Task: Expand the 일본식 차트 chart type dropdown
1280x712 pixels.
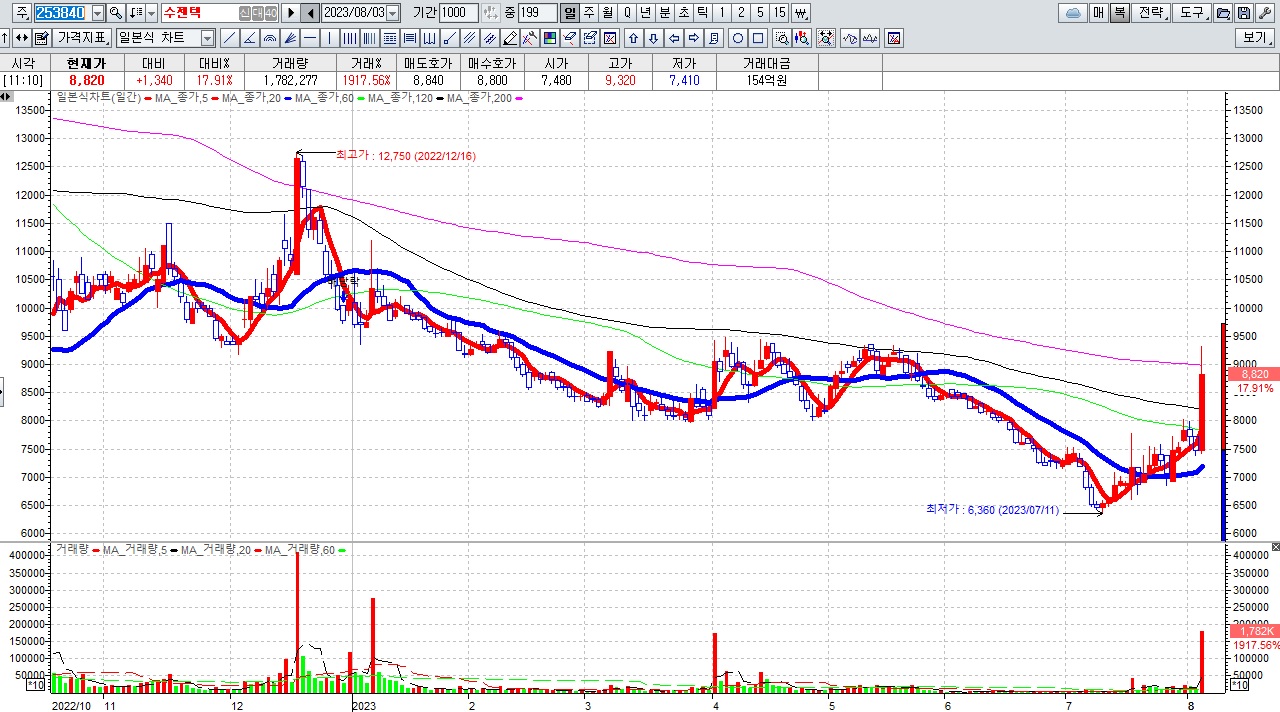Action: pyautogui.click(x=207, y=38)
